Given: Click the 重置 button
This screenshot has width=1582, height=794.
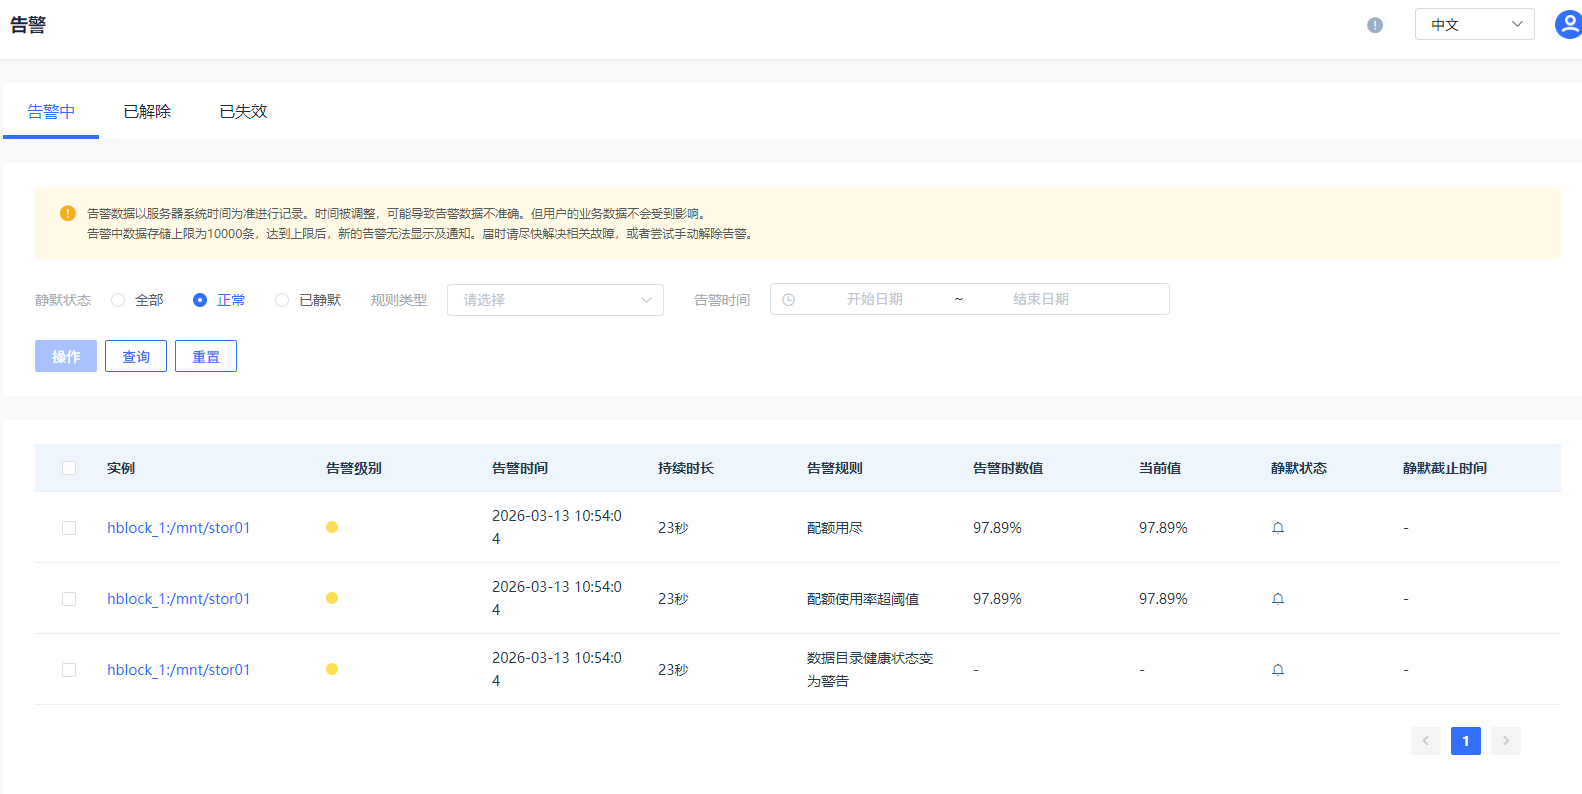Looking at the screenshot, I should [x=206, y=357].
